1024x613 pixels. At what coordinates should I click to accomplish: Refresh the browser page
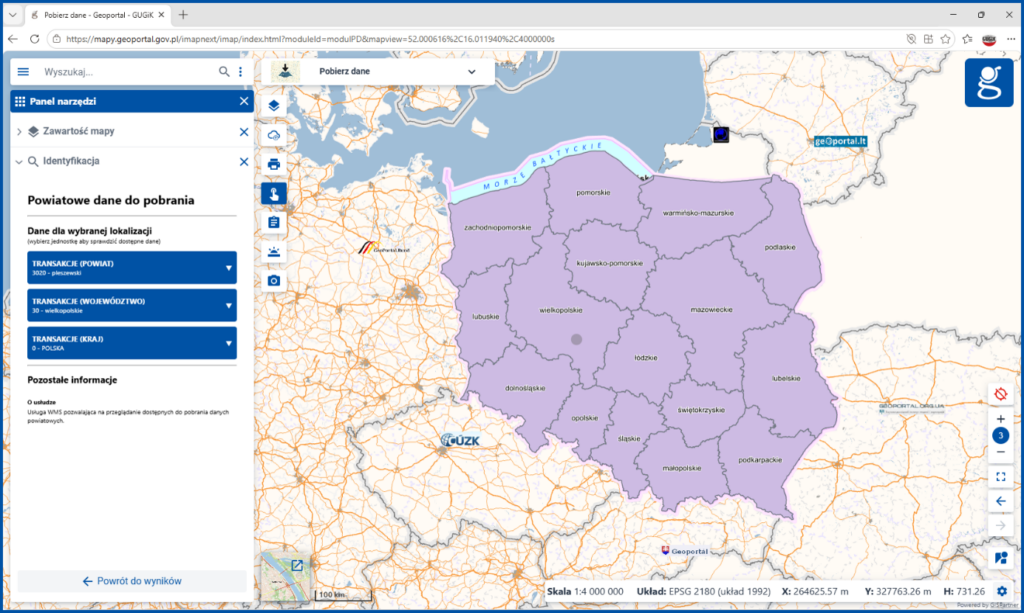point(35,39)
